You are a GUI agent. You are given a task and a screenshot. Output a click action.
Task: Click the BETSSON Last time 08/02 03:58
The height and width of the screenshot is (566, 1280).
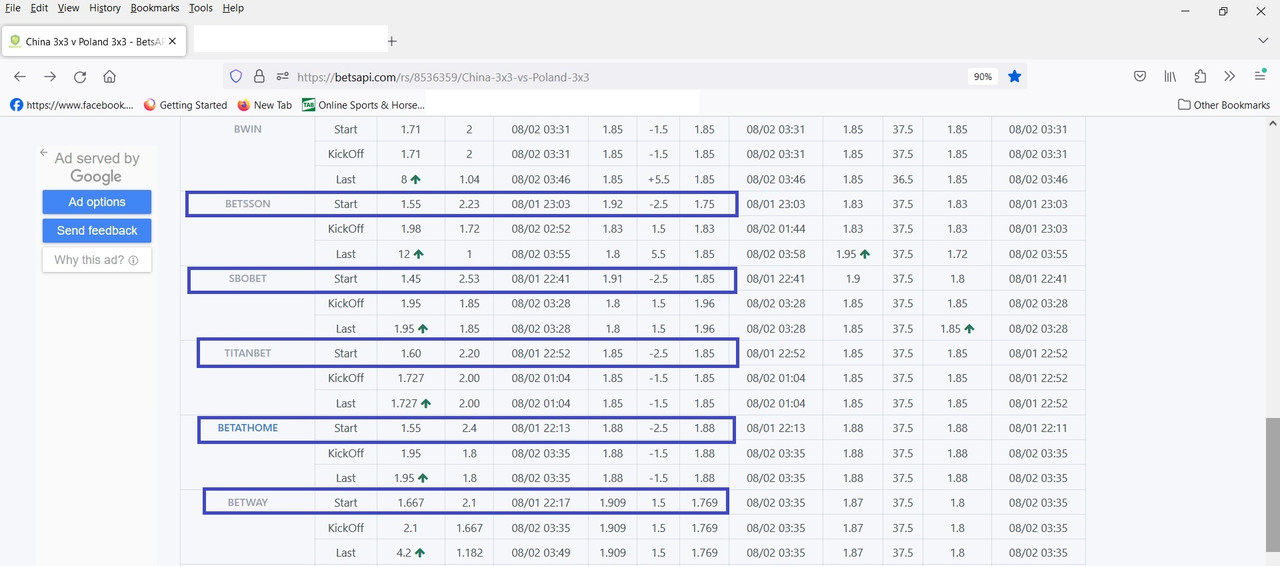(775, 254)
